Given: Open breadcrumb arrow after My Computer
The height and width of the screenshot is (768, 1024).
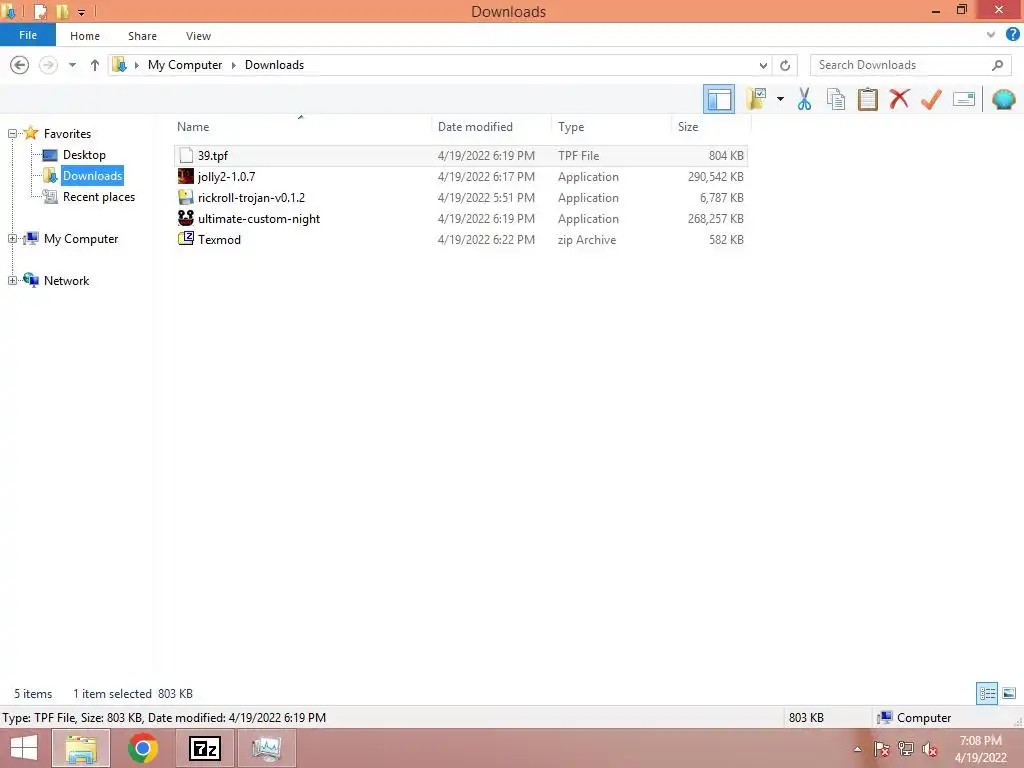Looking at the screenshot, I should coord(234,65).
